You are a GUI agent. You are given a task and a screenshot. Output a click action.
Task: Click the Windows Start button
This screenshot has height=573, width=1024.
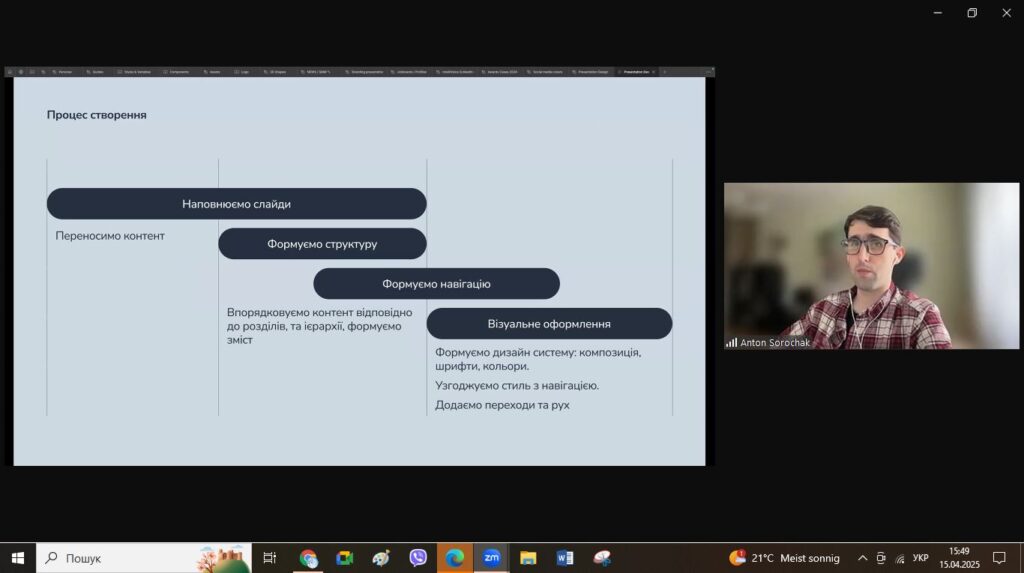(x=18, y=558)
